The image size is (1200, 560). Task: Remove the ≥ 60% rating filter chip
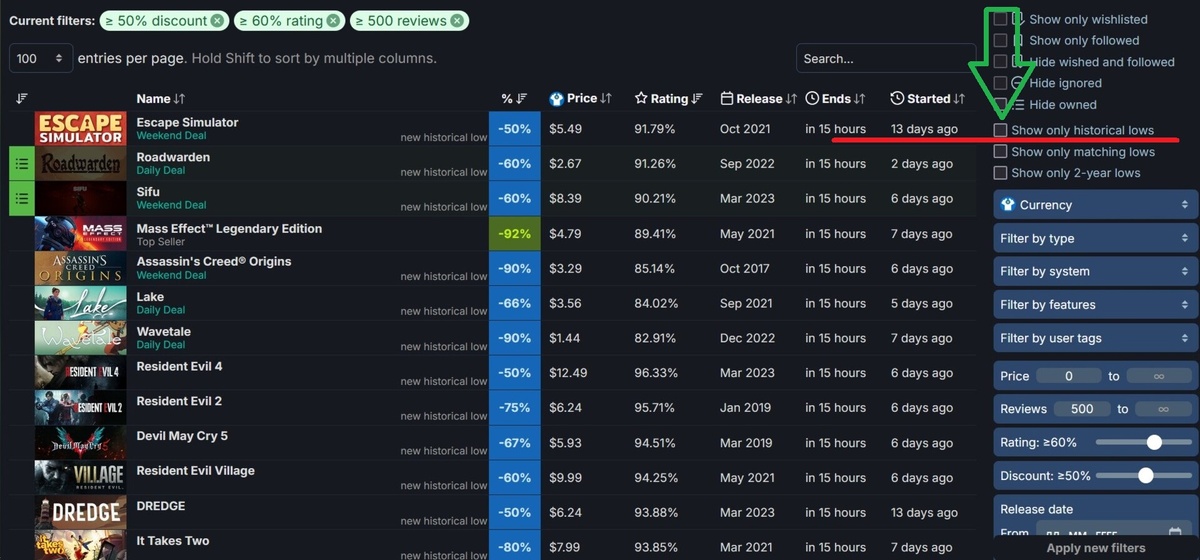click(x=333, y=20)
